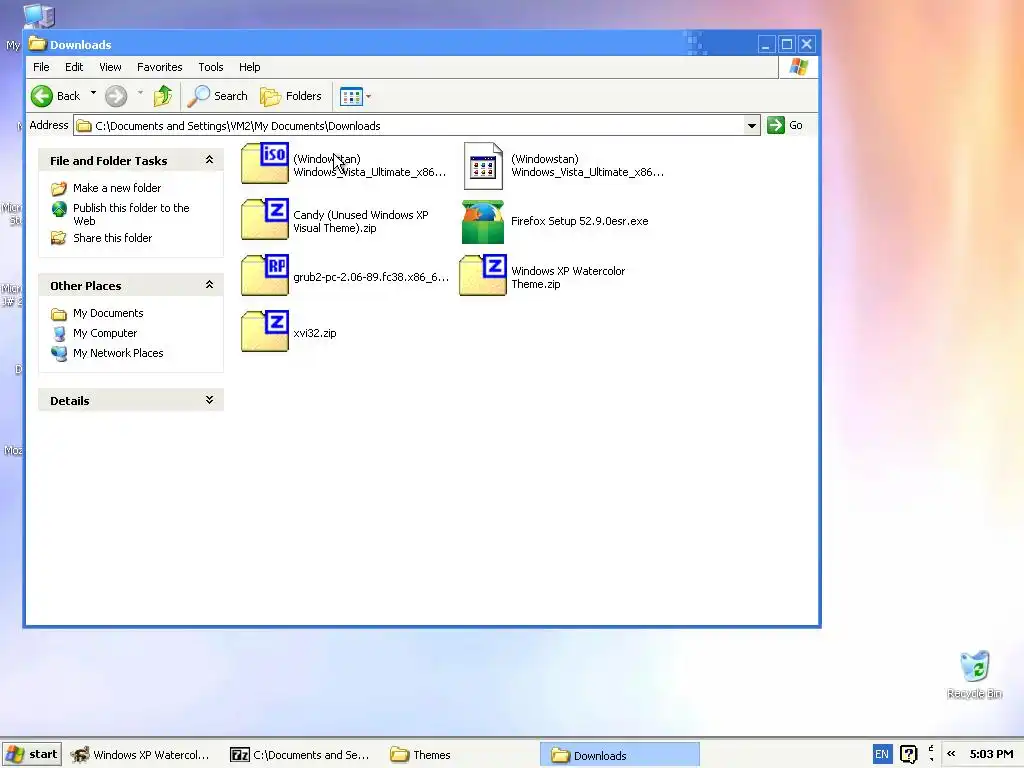Click the Make a new folder icon
Viewport: 1024px width, 768px height.
click(59, 189)
